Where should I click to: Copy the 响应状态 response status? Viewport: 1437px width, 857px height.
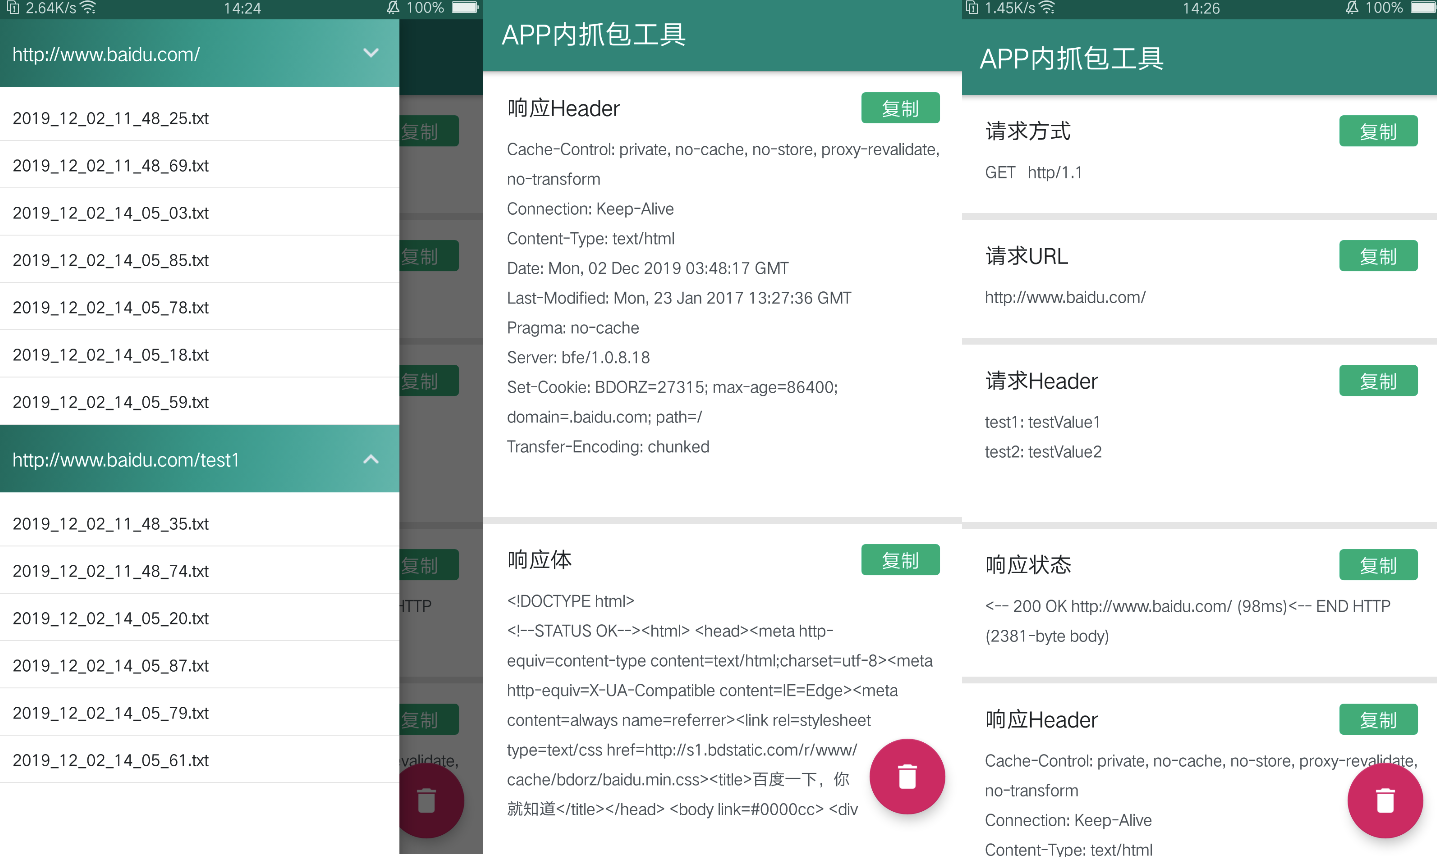coord(1378,564)
